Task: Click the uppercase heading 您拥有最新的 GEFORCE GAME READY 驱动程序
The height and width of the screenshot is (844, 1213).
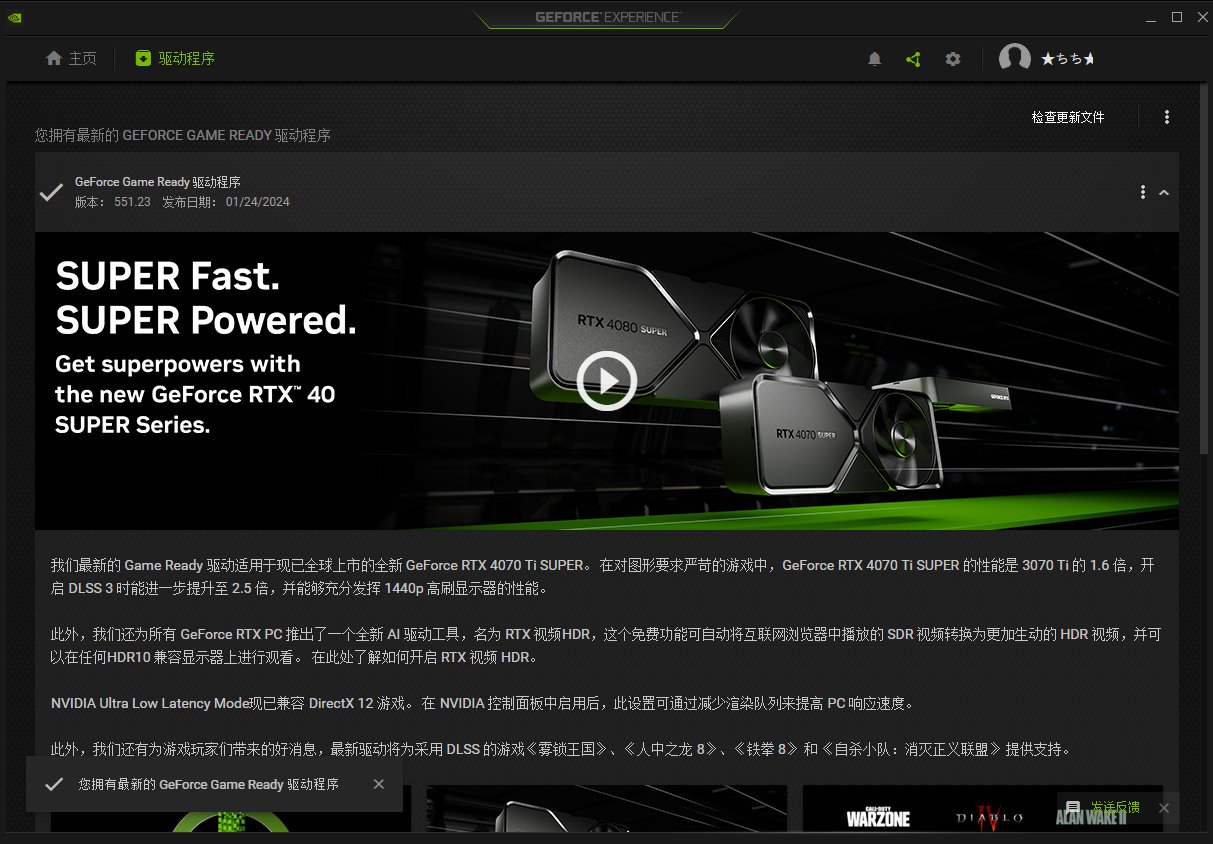Action: [x=183, y=135]
